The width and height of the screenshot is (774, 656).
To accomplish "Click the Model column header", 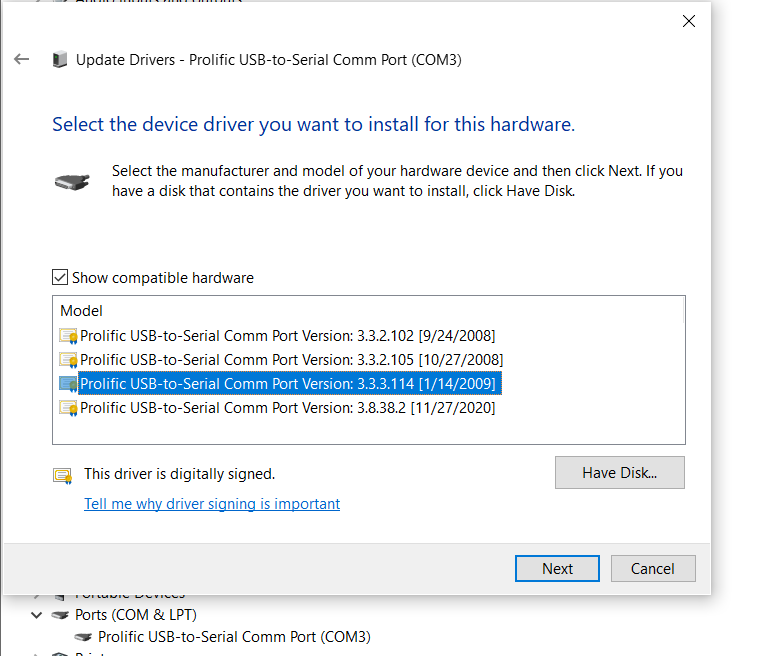I will 81,310.
